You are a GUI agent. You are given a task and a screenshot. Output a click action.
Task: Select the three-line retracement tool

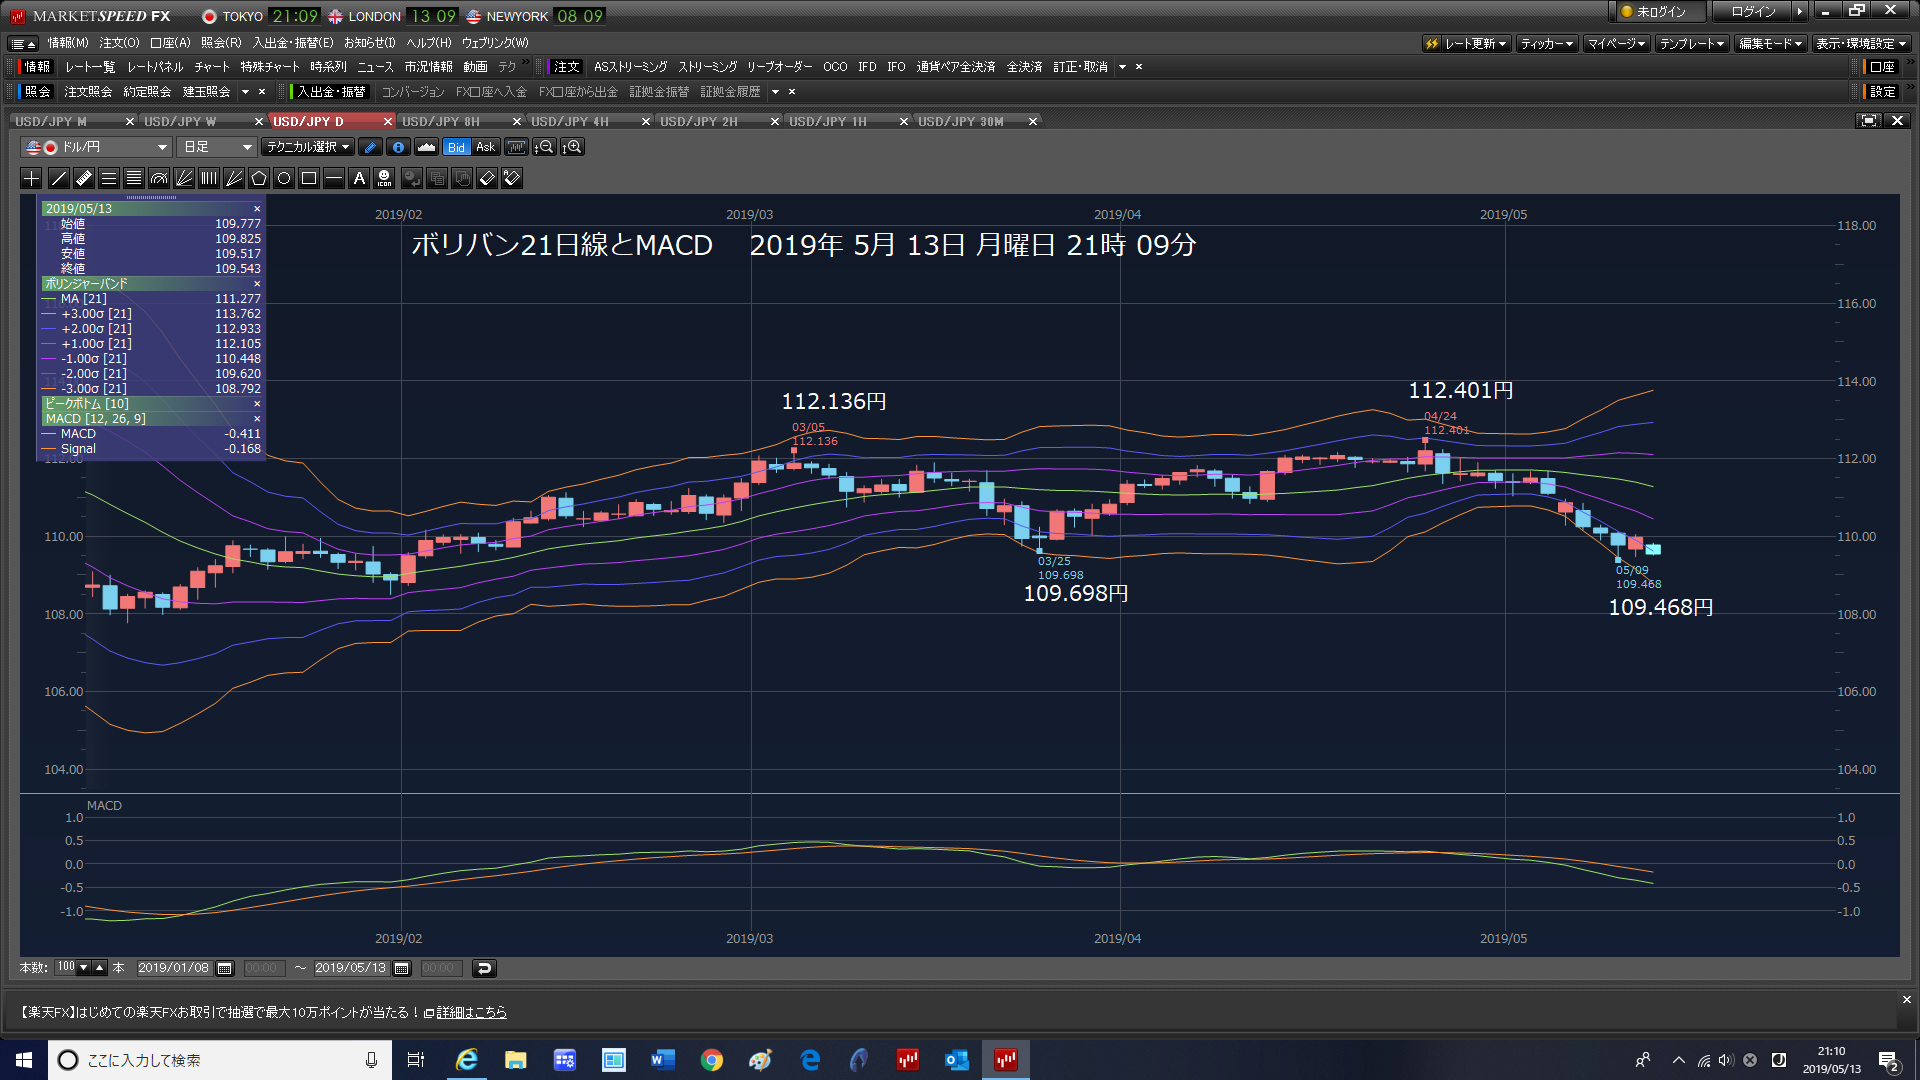[109, 179]
